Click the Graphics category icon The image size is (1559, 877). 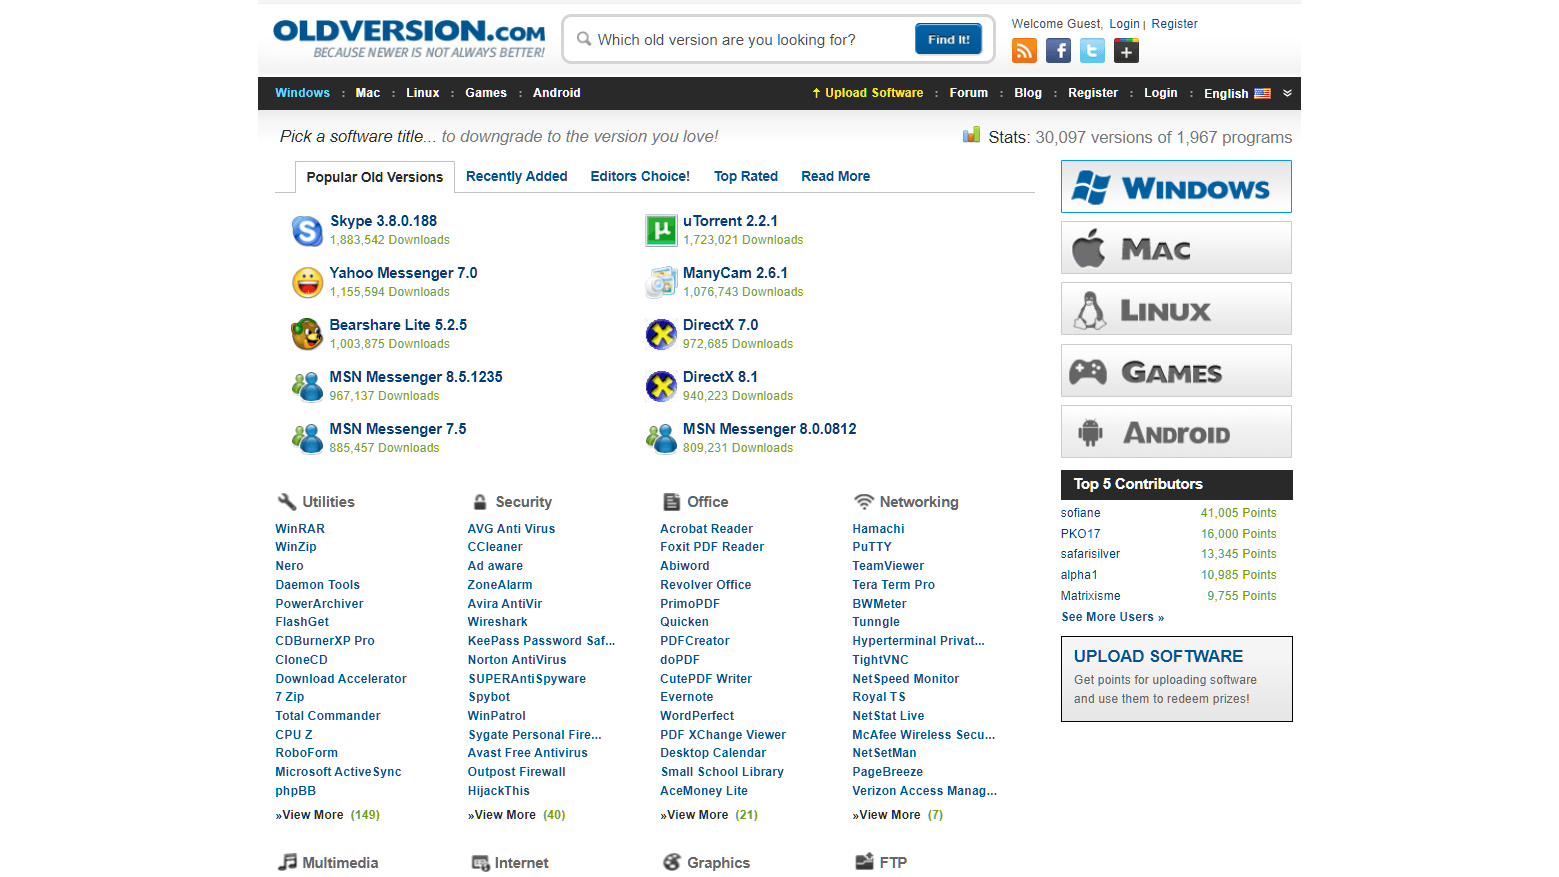[x=672, y=862]
